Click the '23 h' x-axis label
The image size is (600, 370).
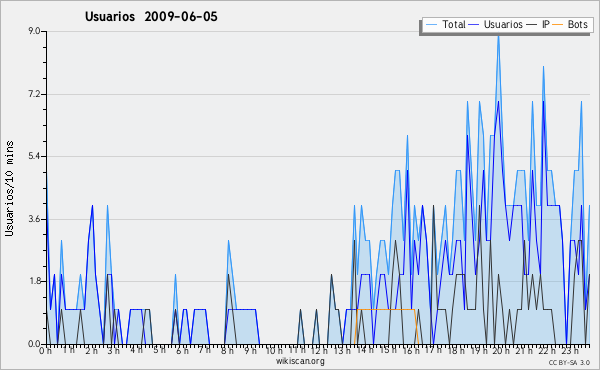569,350
